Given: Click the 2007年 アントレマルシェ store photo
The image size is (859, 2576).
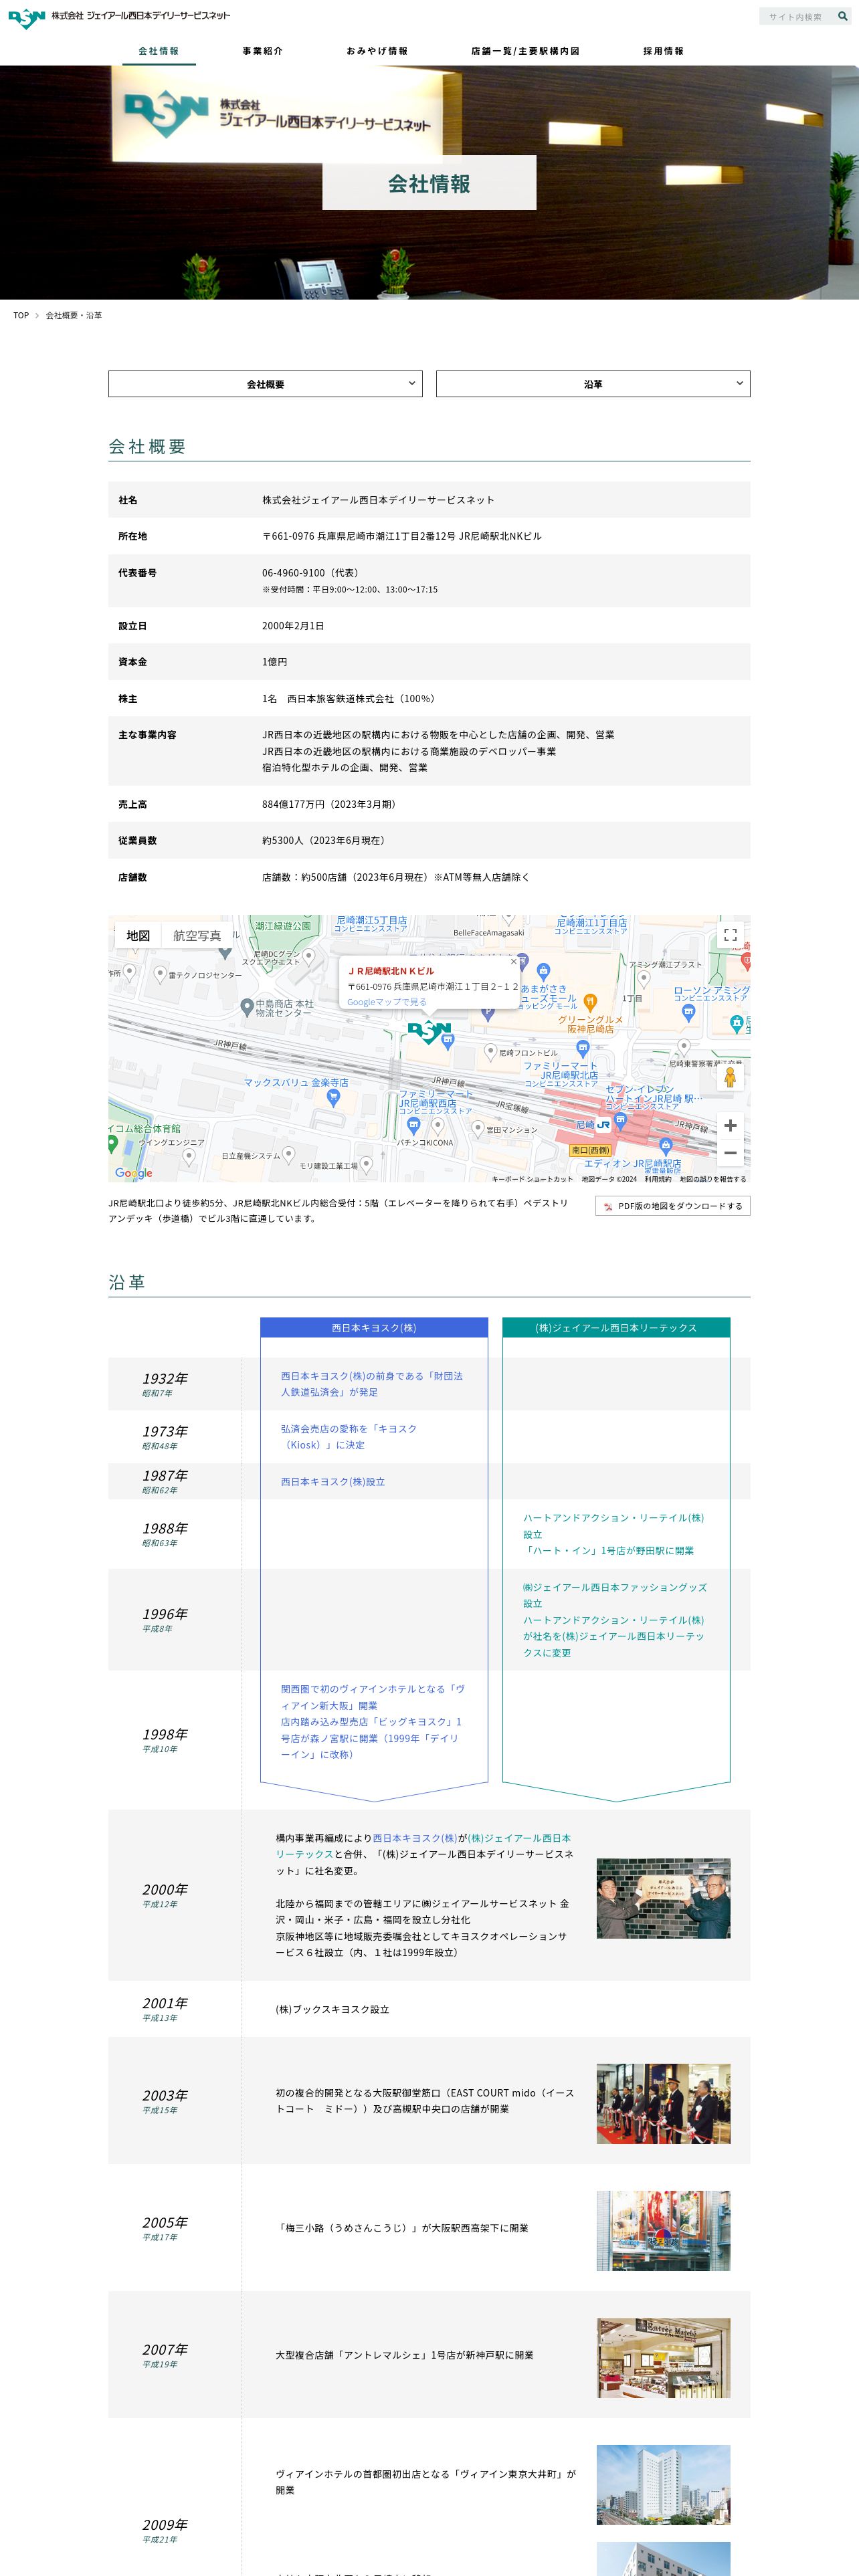Looking at the screenshot, I should (663, 2358).
